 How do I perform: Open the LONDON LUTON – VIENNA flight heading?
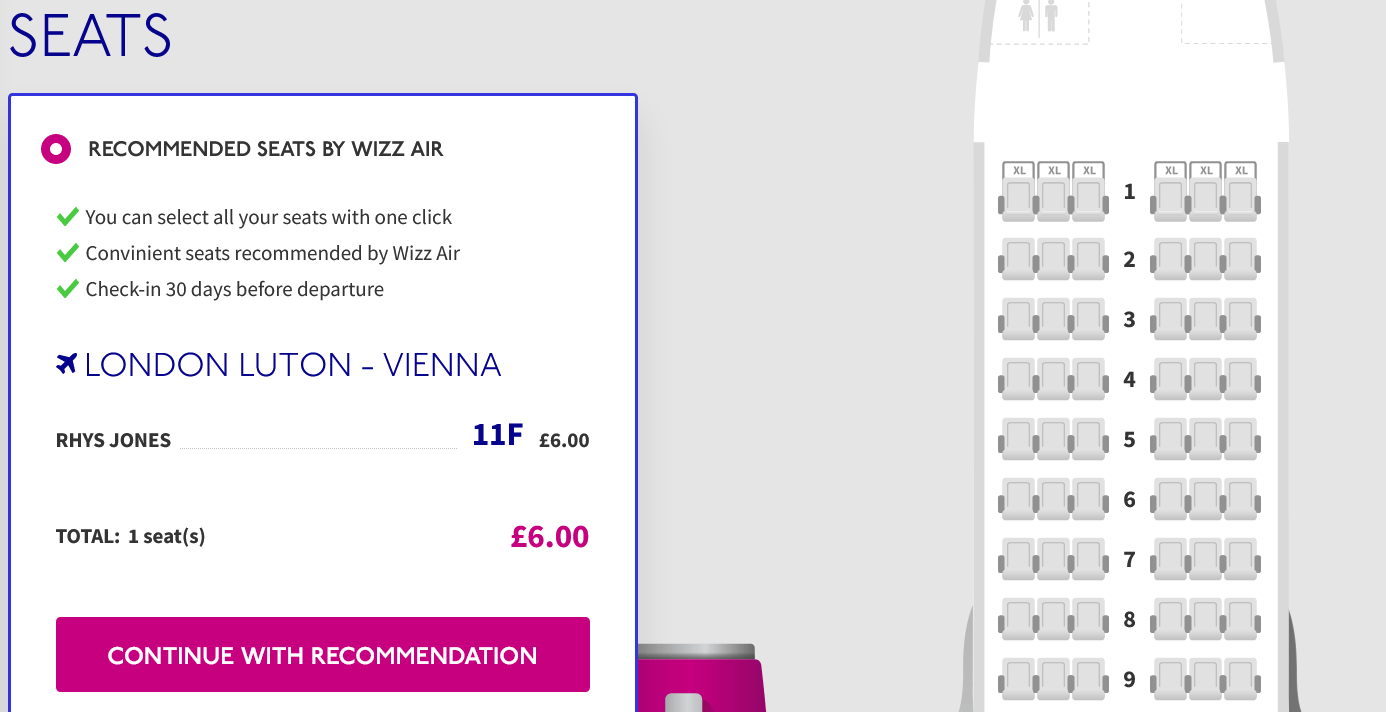pyautogui.click(x=290, y=364)
